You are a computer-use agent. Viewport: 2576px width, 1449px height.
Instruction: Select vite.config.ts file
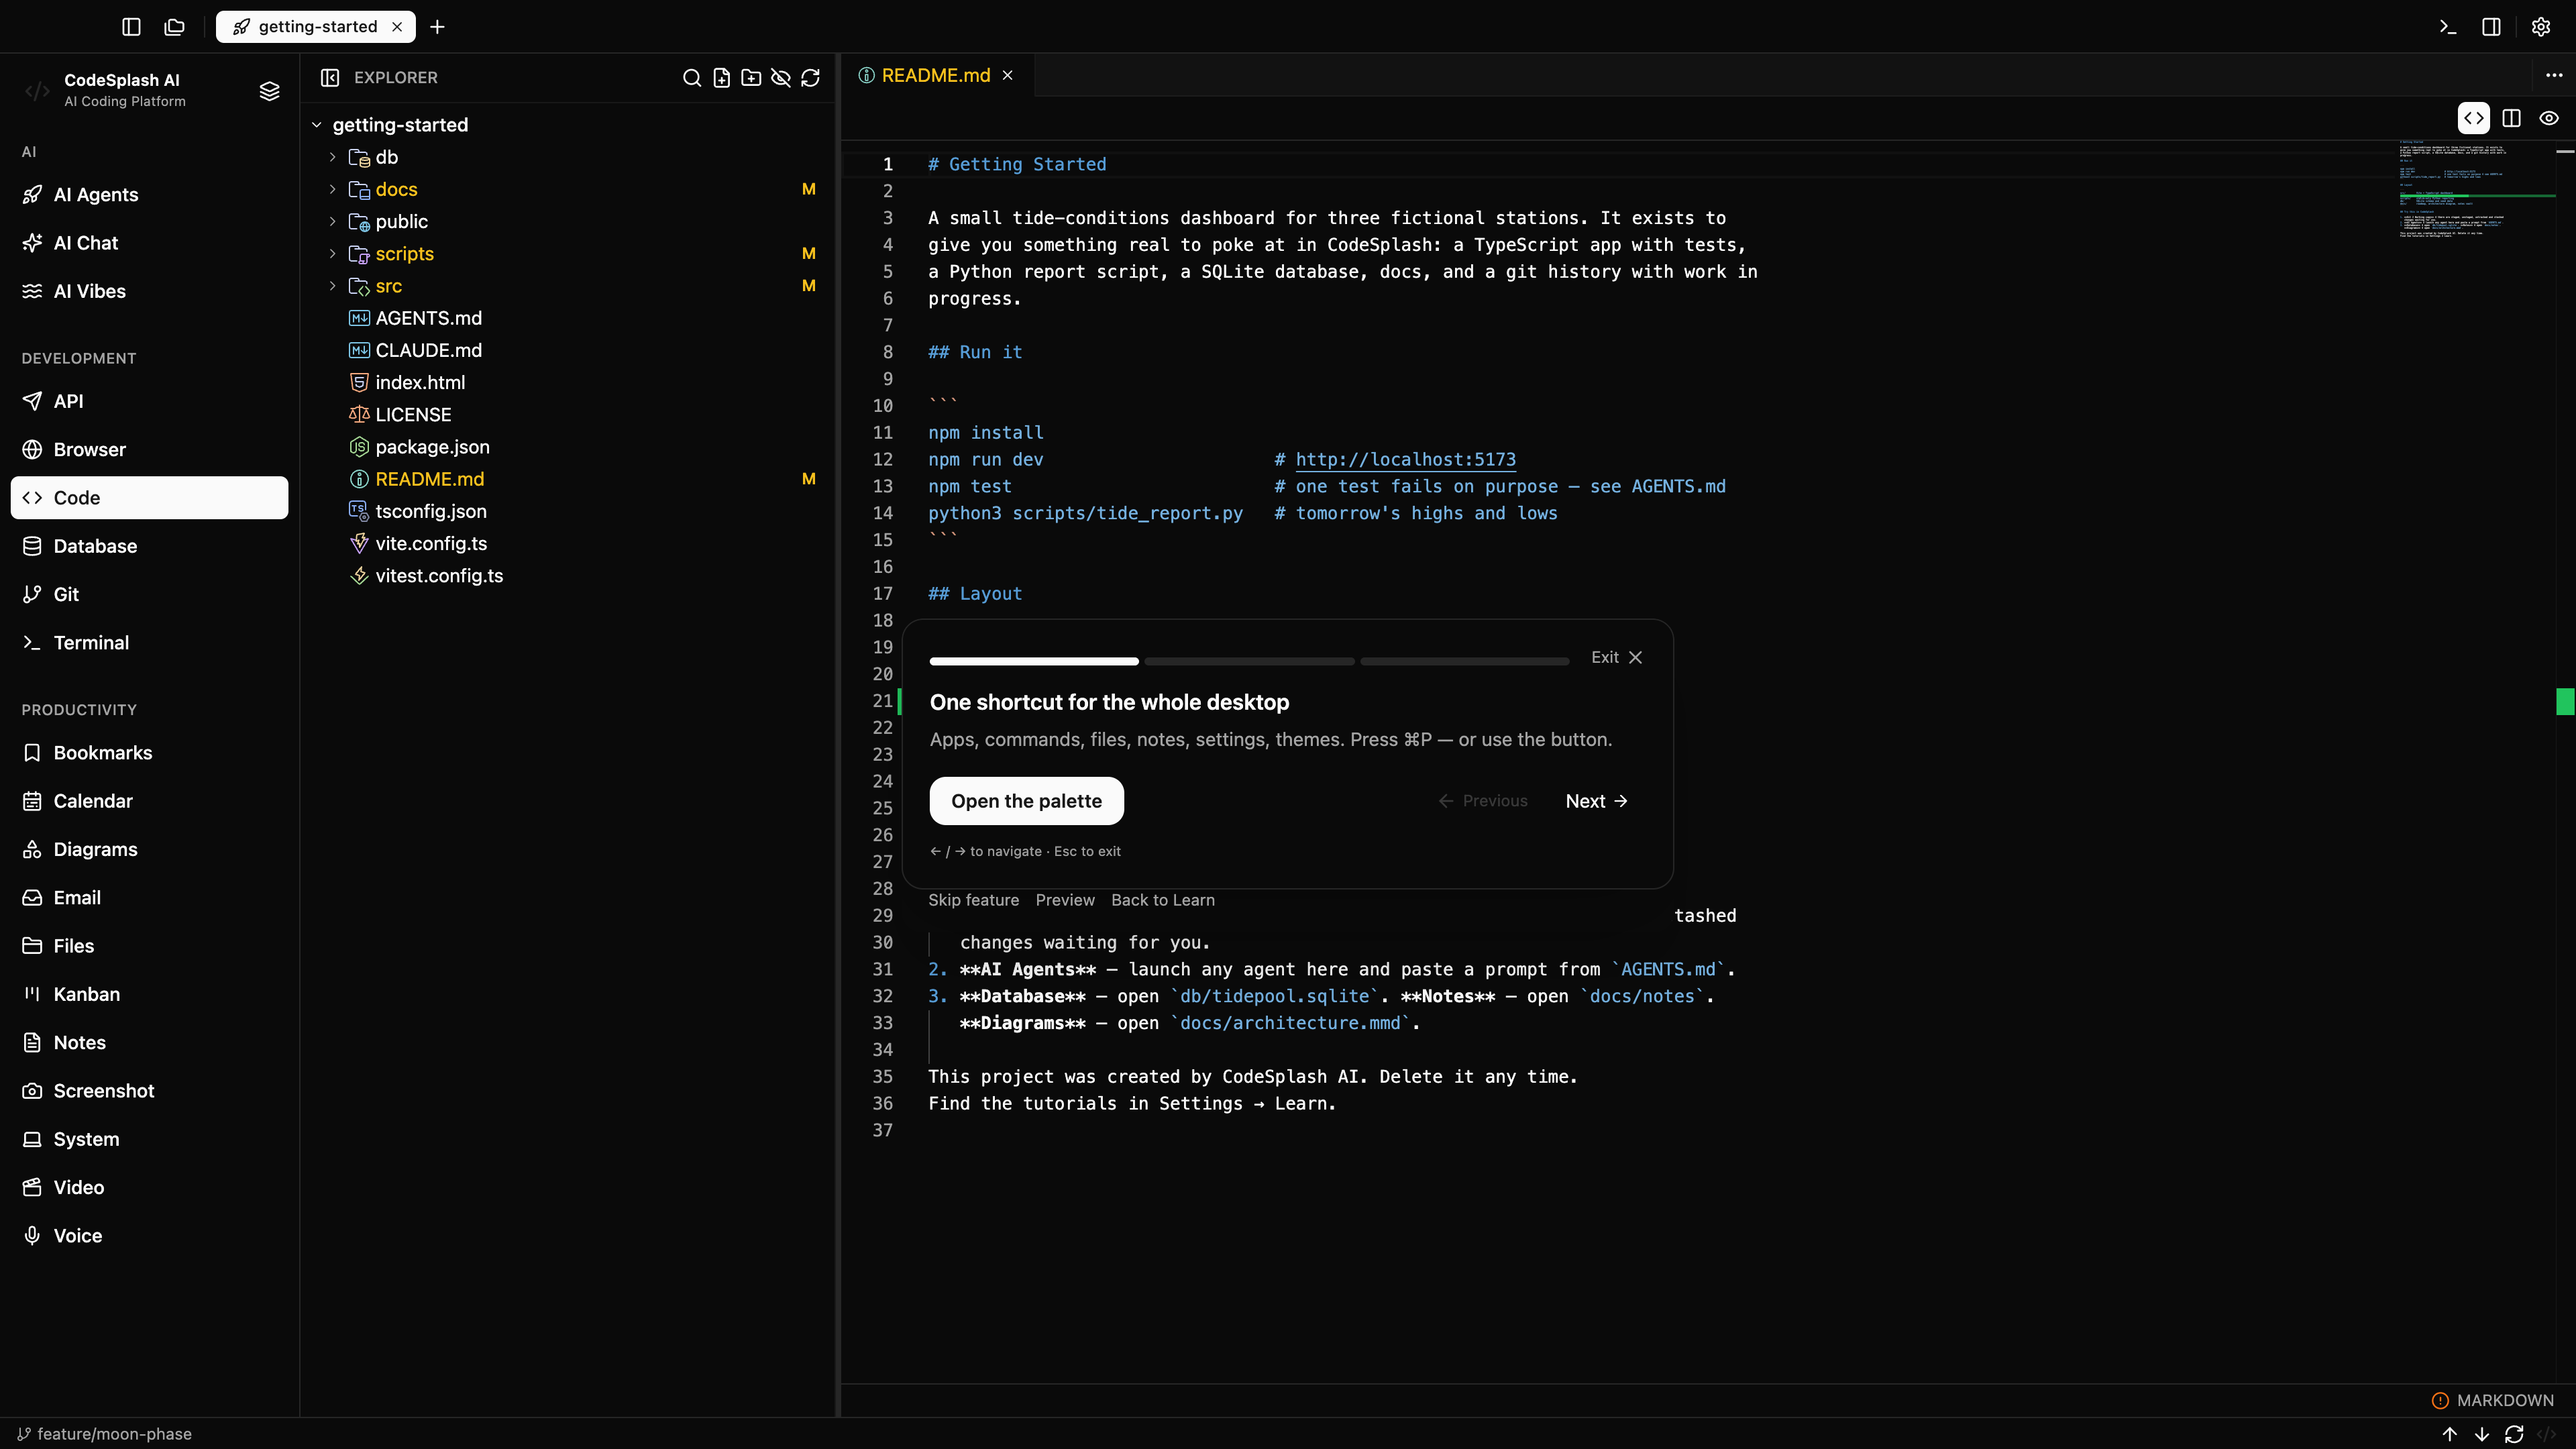[567, 543]
